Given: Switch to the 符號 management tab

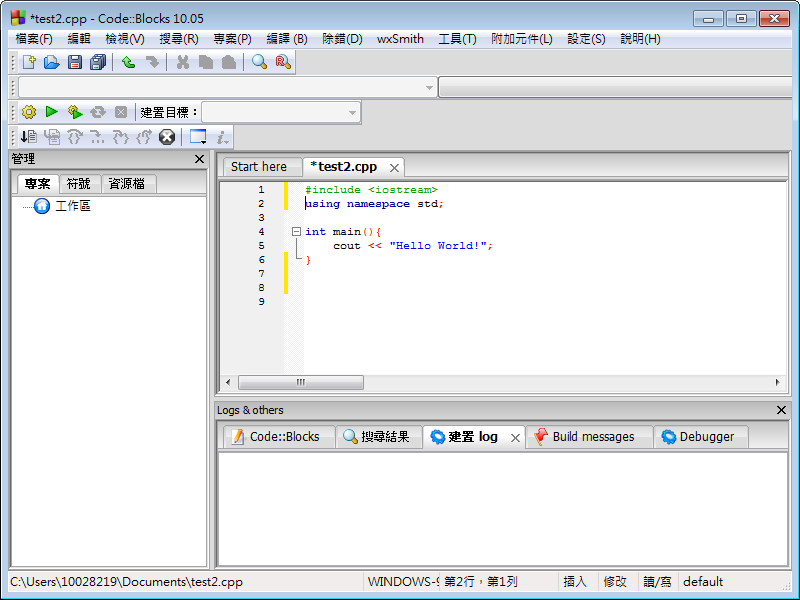Looking at the screenshot, I should (78, 184).
